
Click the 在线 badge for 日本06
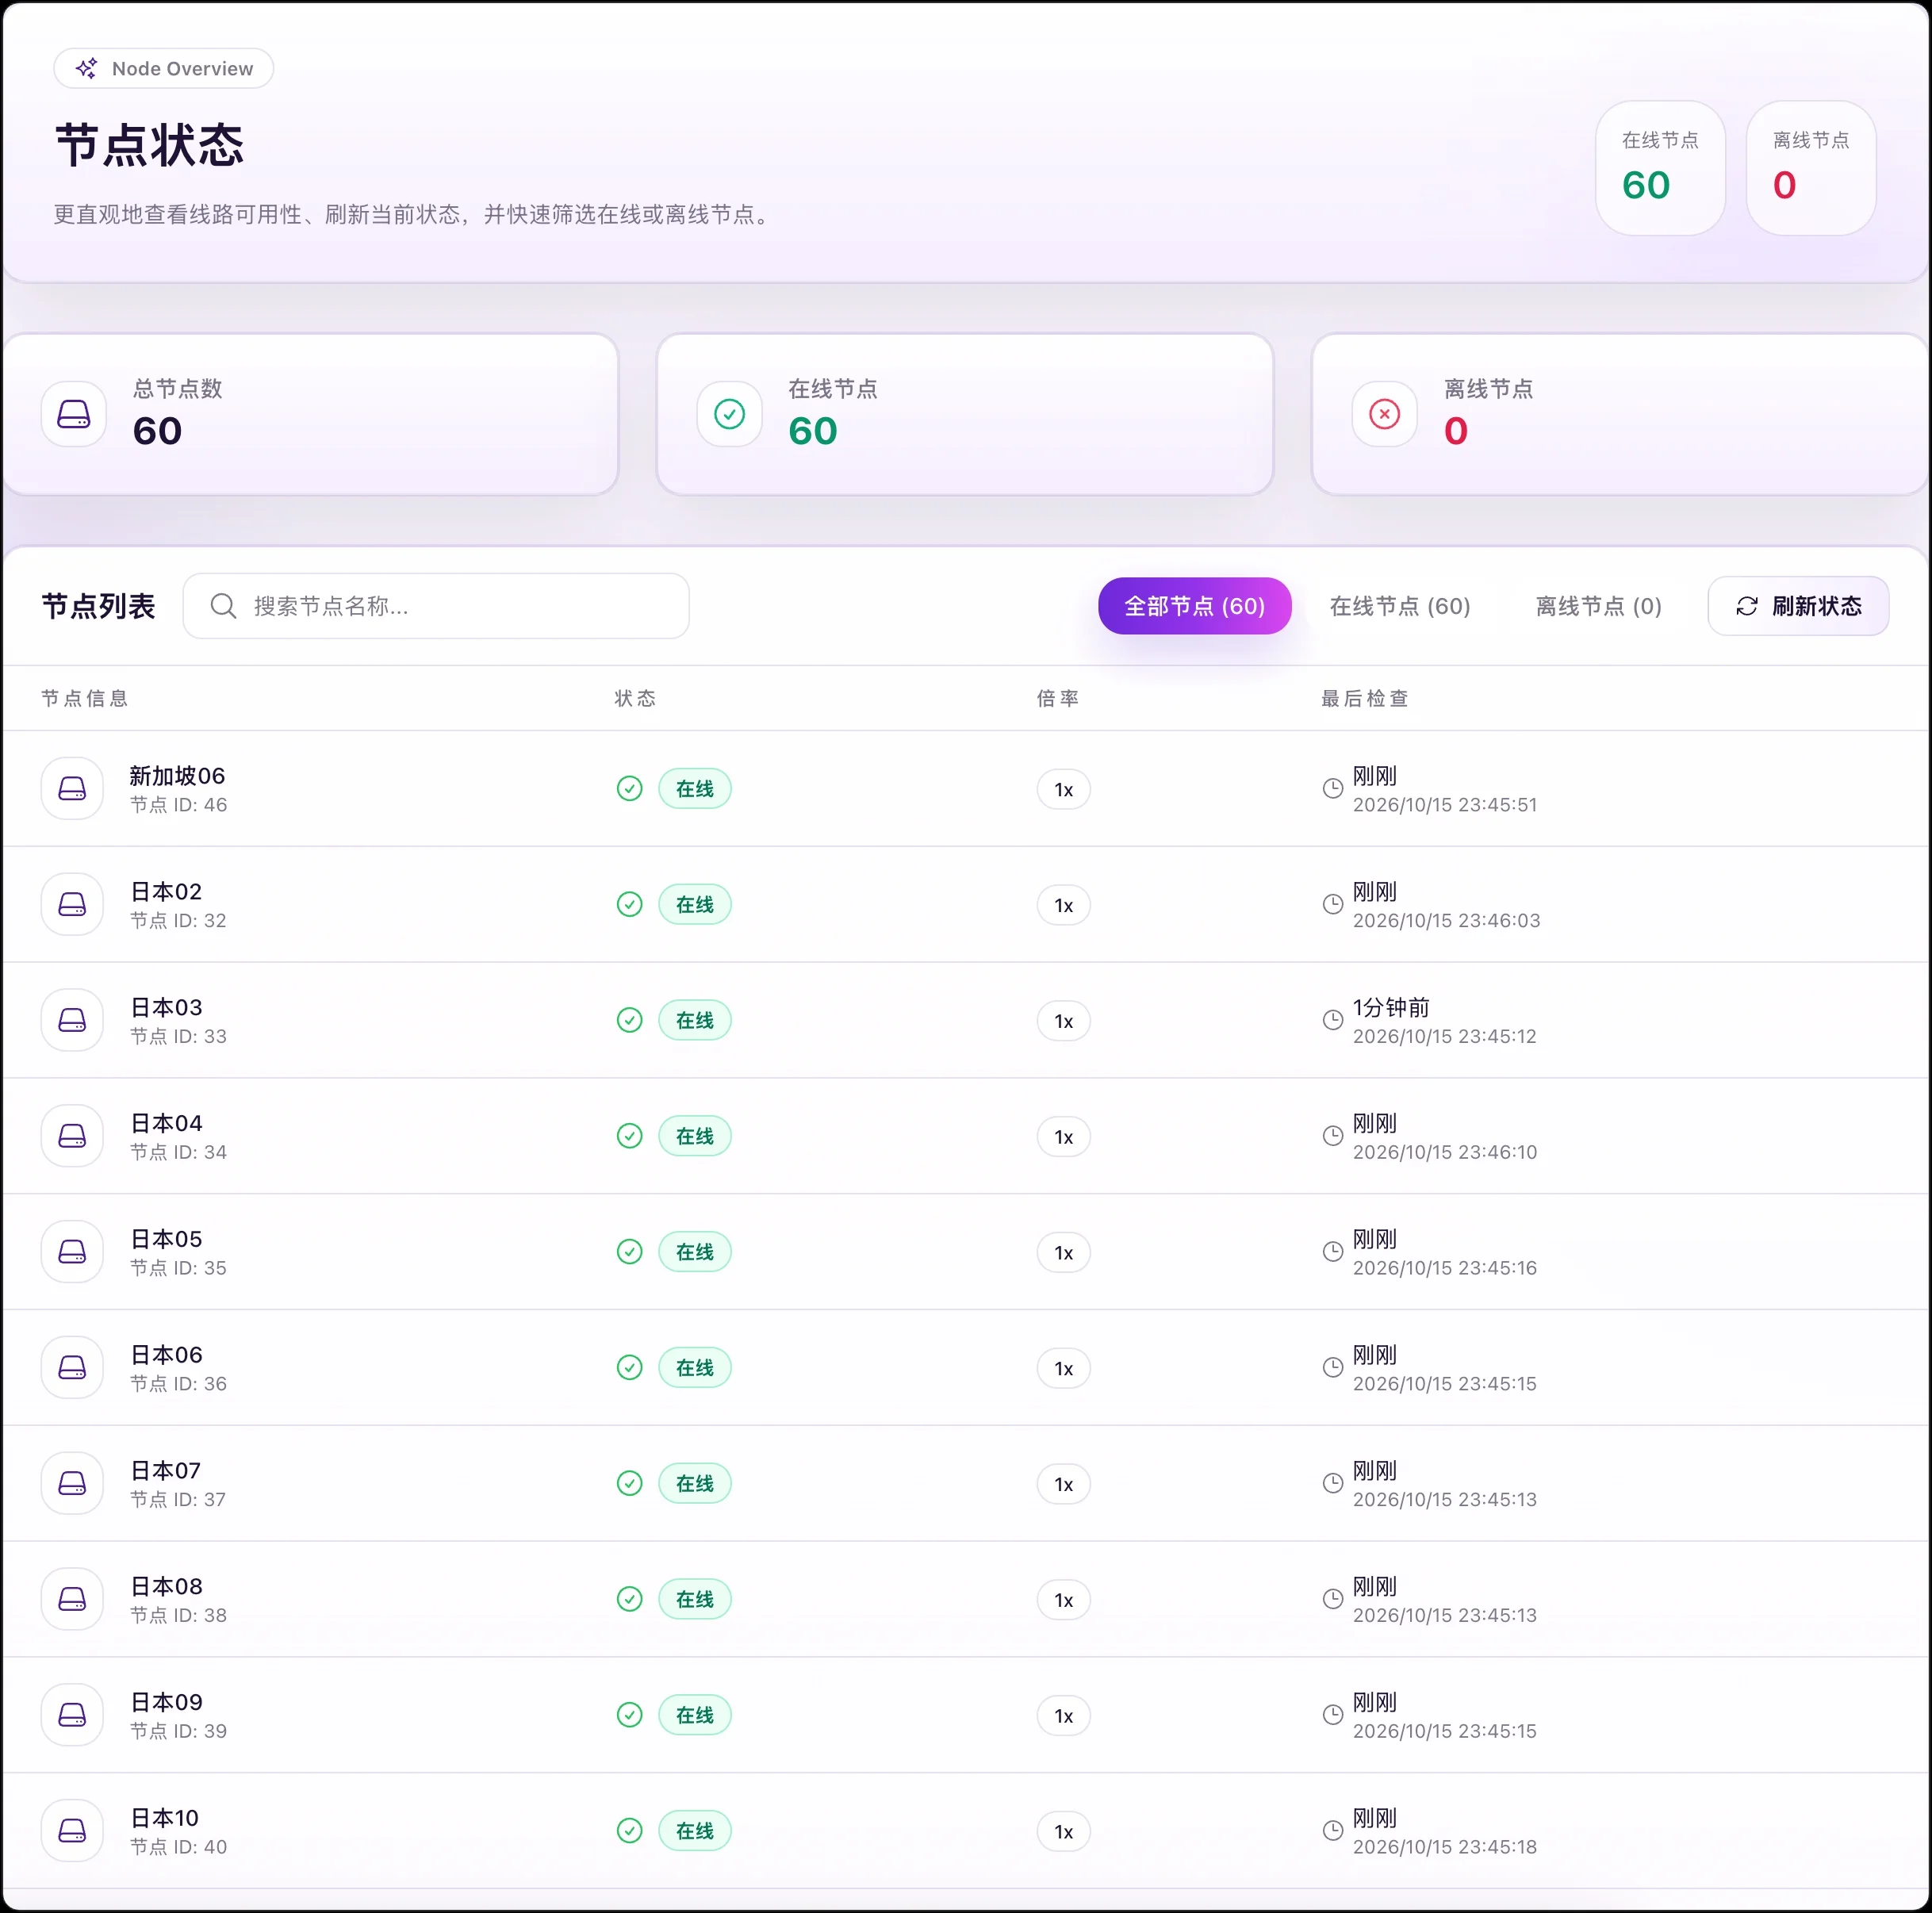click(695, 1368)
